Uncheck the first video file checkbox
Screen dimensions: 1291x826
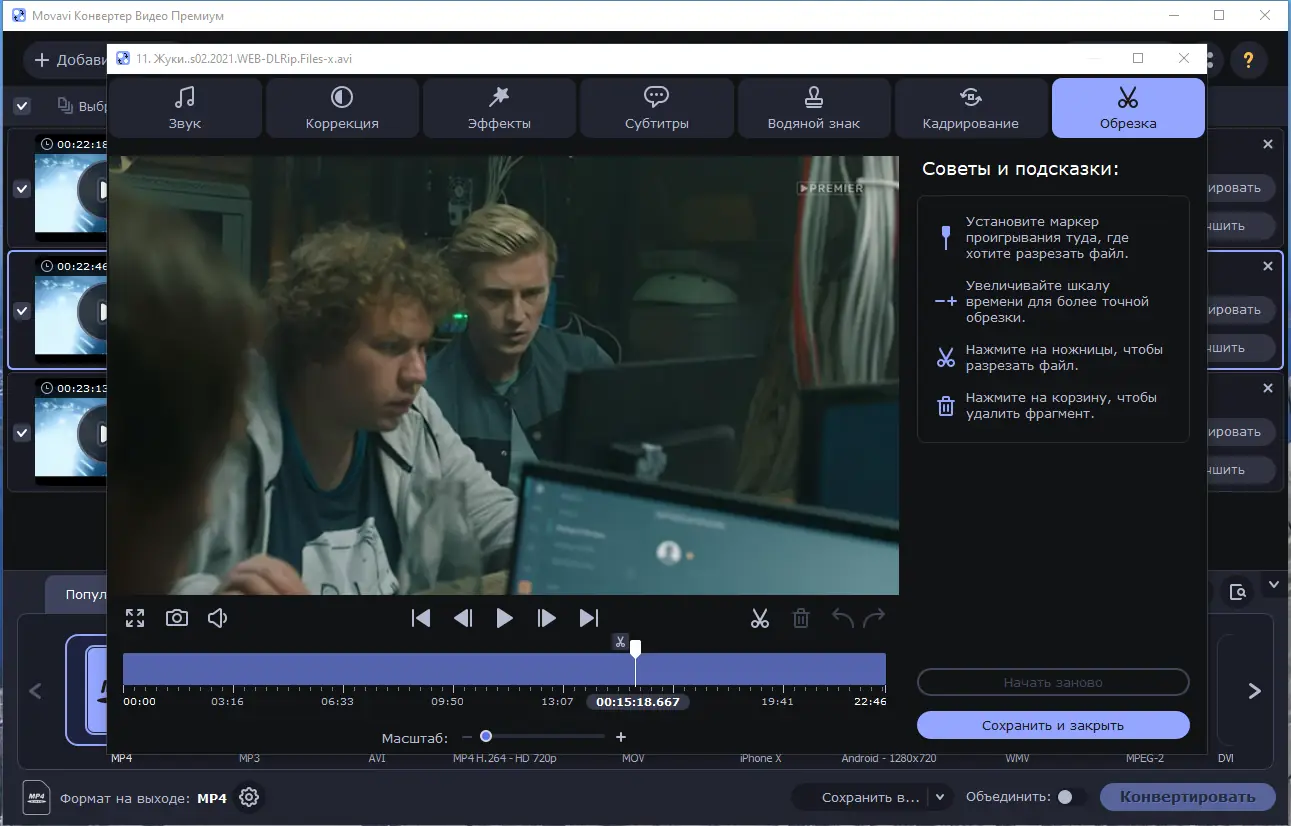point(22,189)
